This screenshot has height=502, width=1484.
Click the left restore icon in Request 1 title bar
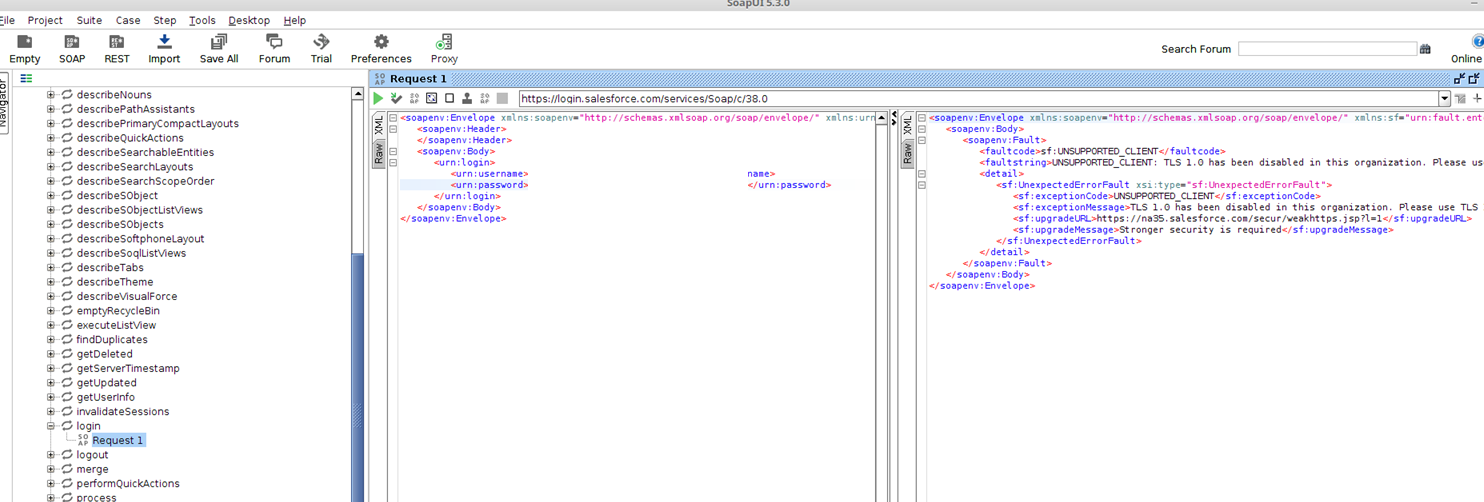tap(1459, 78)
